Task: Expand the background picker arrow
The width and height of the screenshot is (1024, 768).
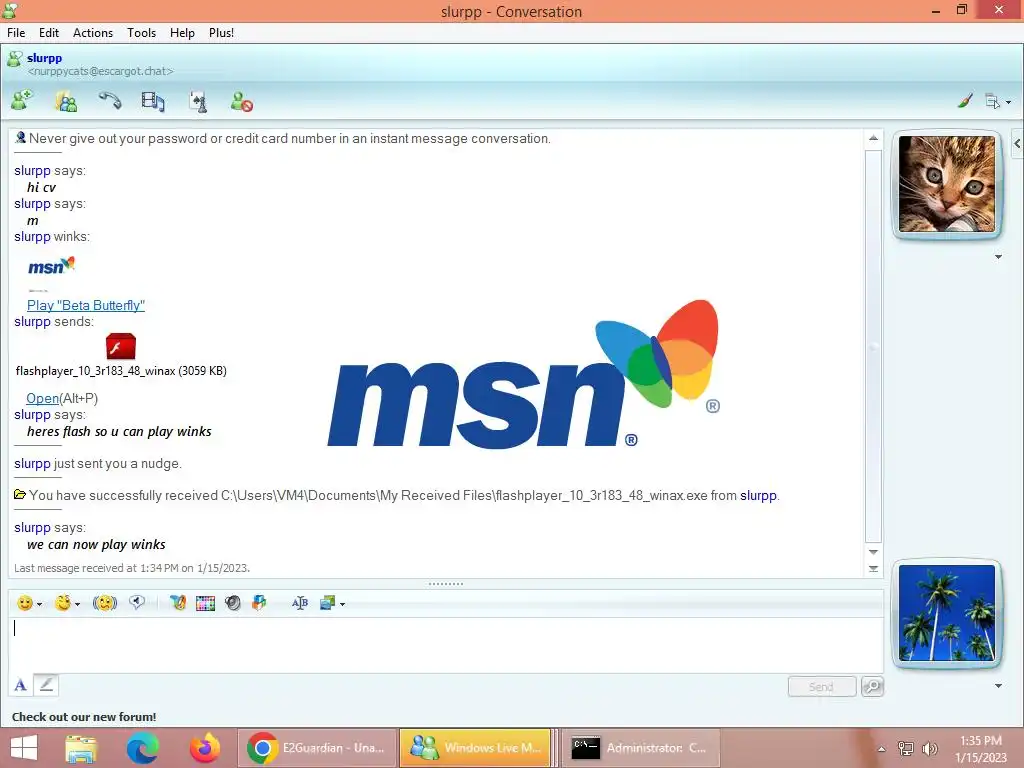Action: click(x=343, y=604)
